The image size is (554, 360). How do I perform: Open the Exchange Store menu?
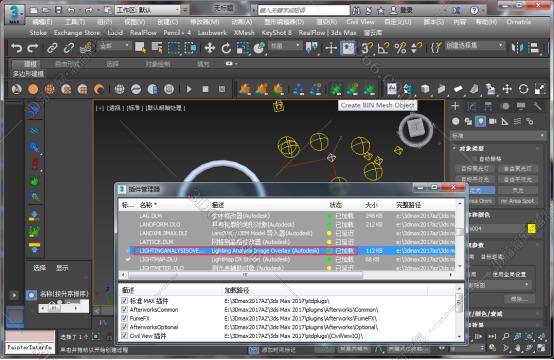coord(77,33)
